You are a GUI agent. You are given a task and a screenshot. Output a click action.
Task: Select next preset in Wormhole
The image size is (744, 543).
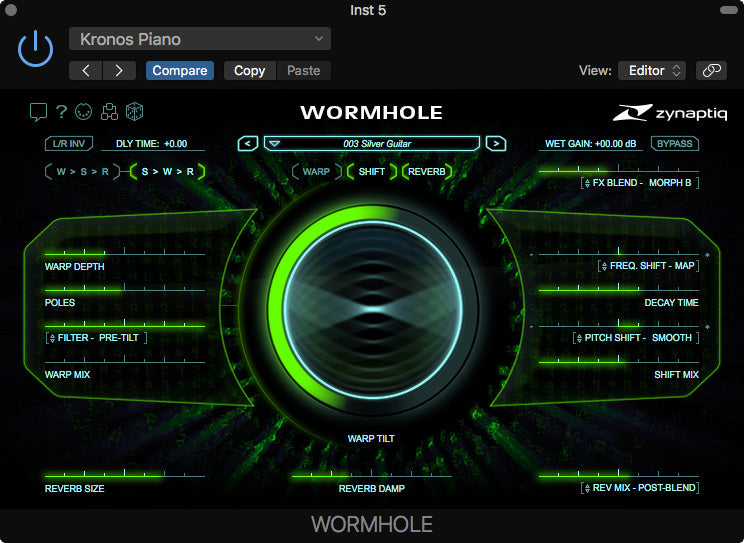(496, 143)
